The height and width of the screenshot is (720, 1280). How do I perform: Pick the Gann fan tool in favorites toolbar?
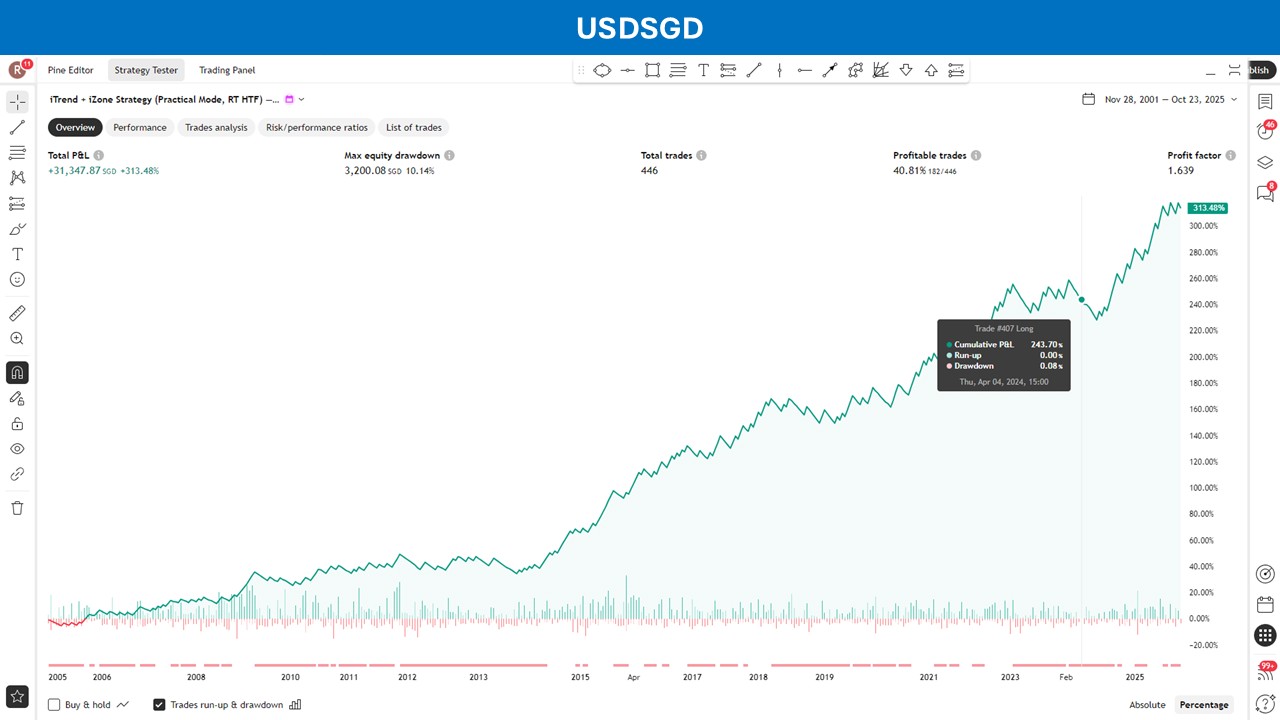tap(880, 70)
